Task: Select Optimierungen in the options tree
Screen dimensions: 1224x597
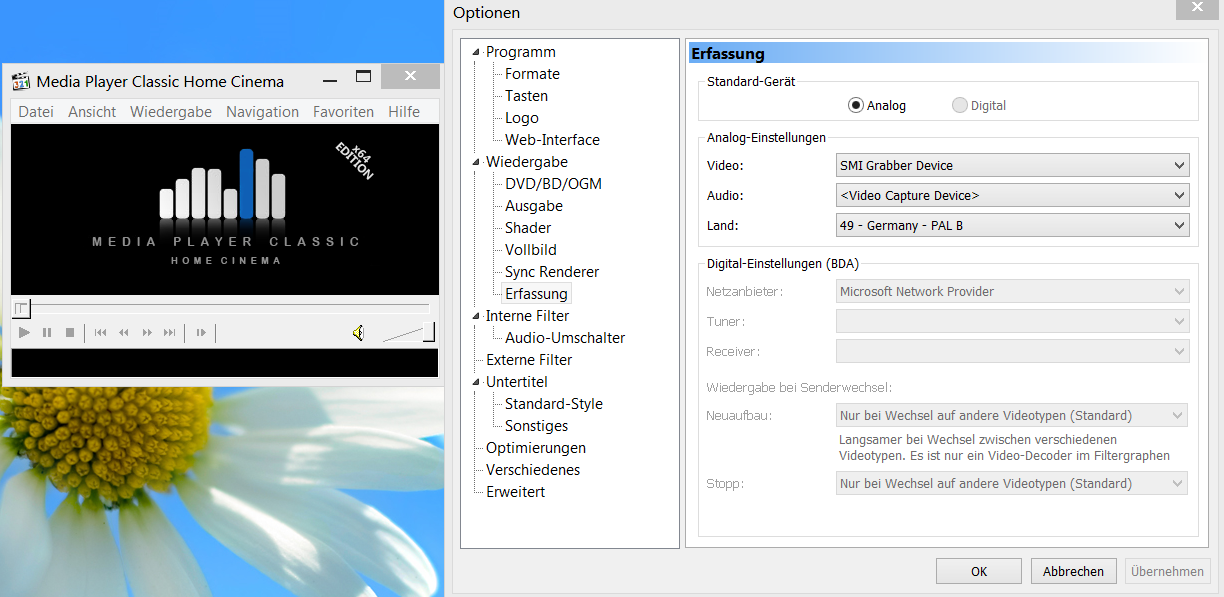Action: pos(536,448)
